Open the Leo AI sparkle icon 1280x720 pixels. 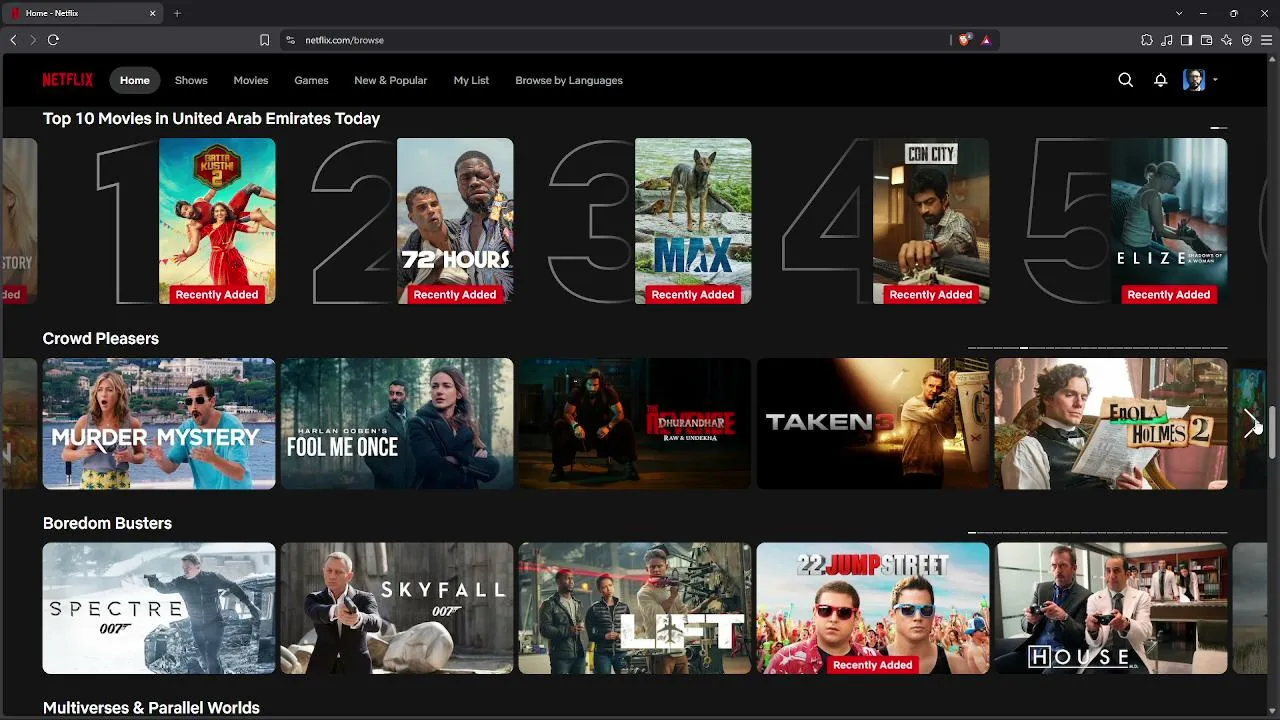[1227, 40]
